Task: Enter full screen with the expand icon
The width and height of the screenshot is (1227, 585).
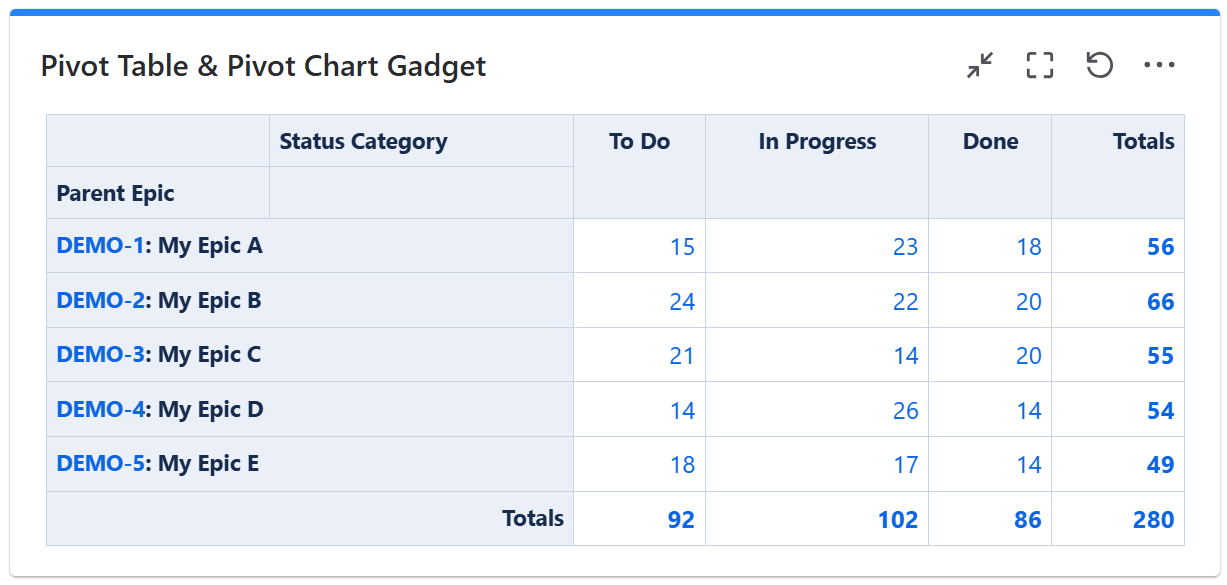Action: click(1040, 66)
